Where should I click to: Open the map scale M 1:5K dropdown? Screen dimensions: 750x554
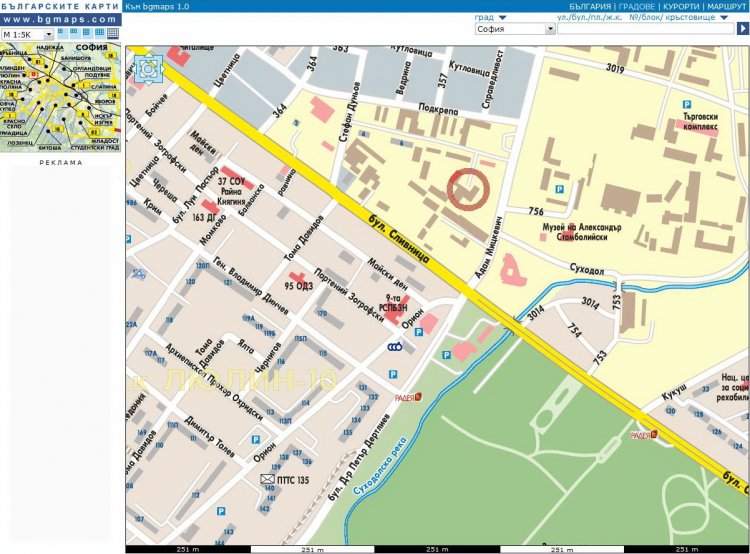click(x=26, y=34)
